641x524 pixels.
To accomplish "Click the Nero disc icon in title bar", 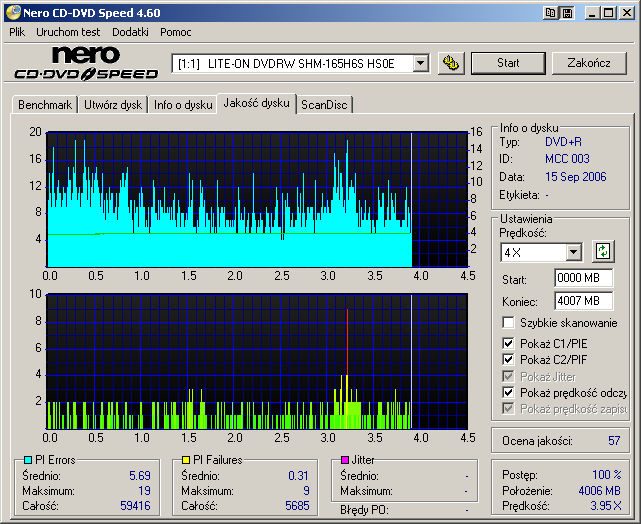I will tap(13, 13).
